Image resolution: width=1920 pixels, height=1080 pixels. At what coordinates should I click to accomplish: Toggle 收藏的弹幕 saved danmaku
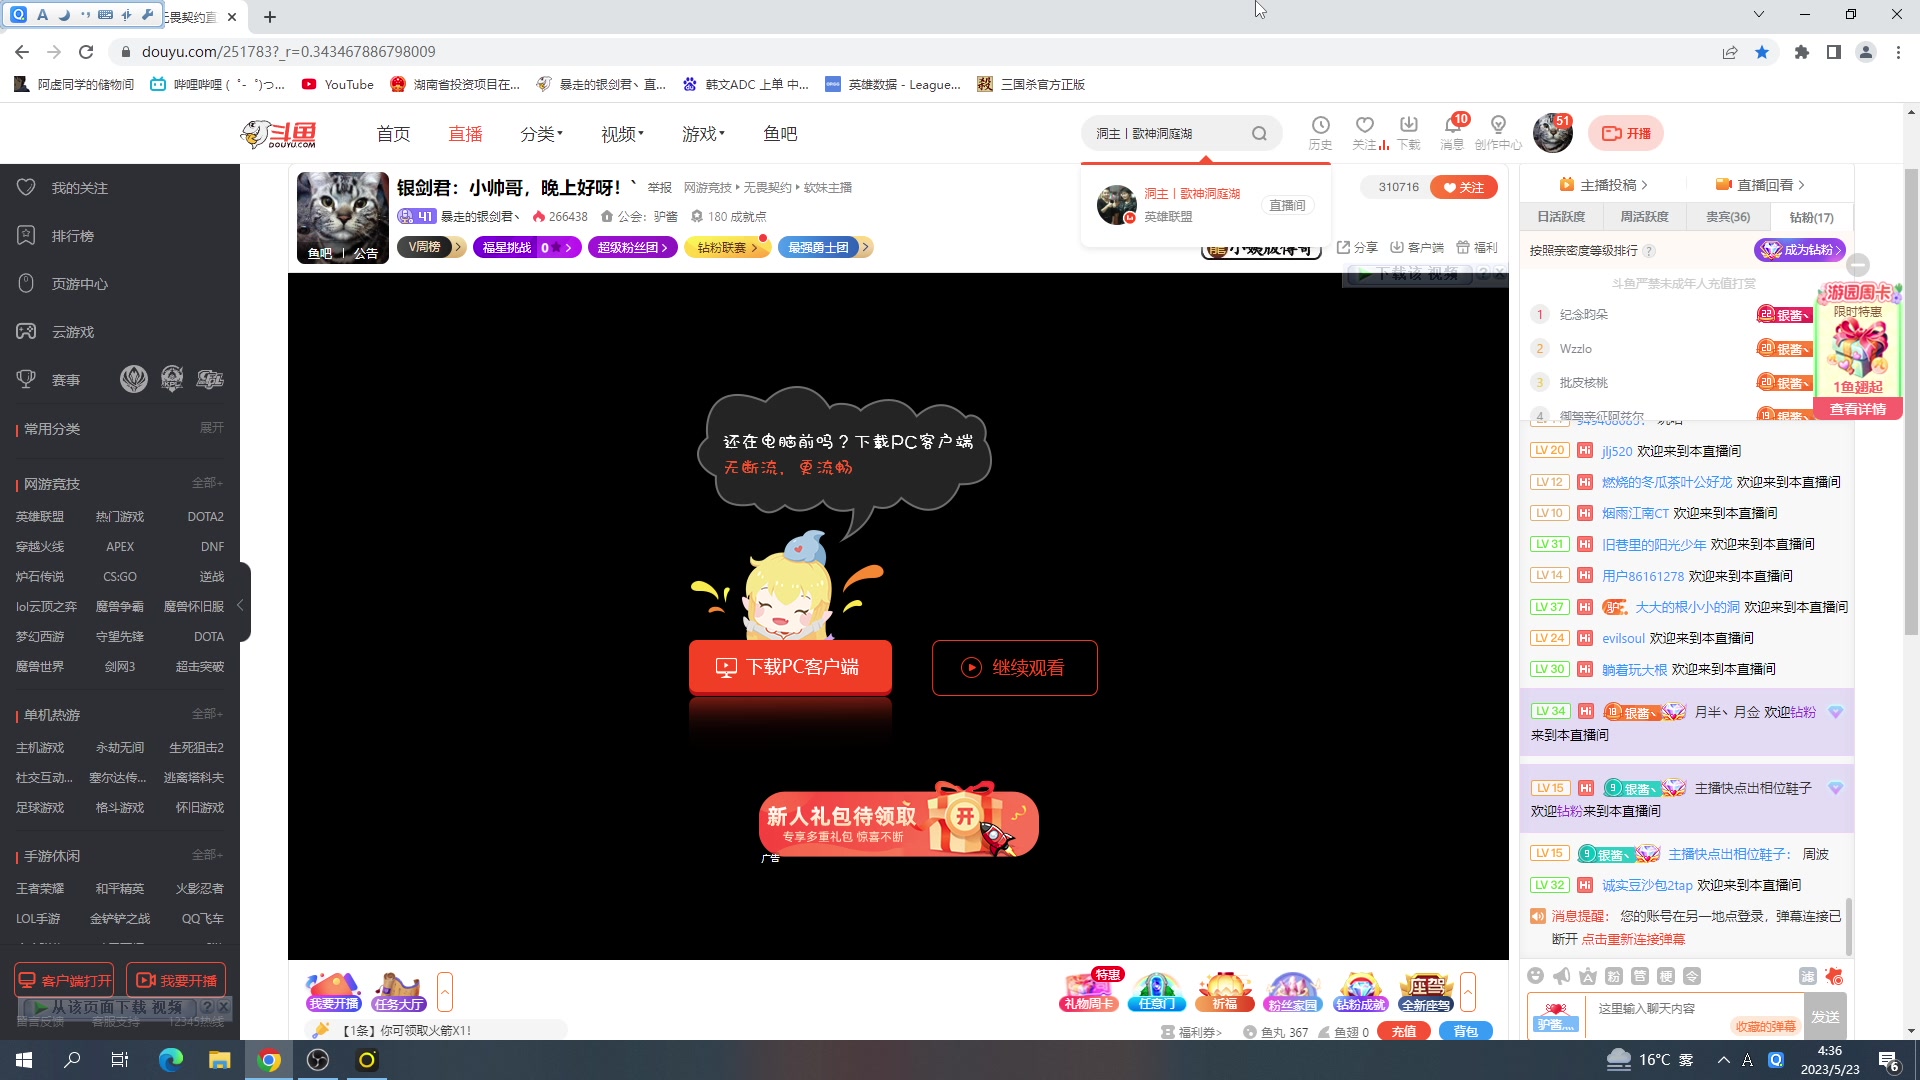pos(1765,1026)
